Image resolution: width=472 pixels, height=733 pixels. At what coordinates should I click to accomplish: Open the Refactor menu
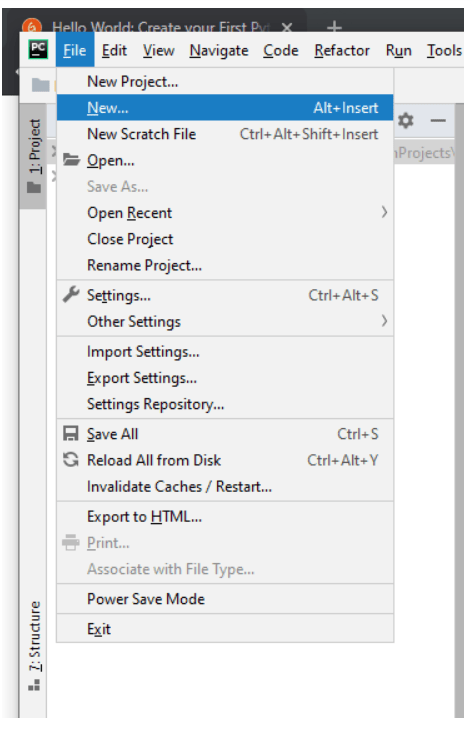[x=342, y=50]
